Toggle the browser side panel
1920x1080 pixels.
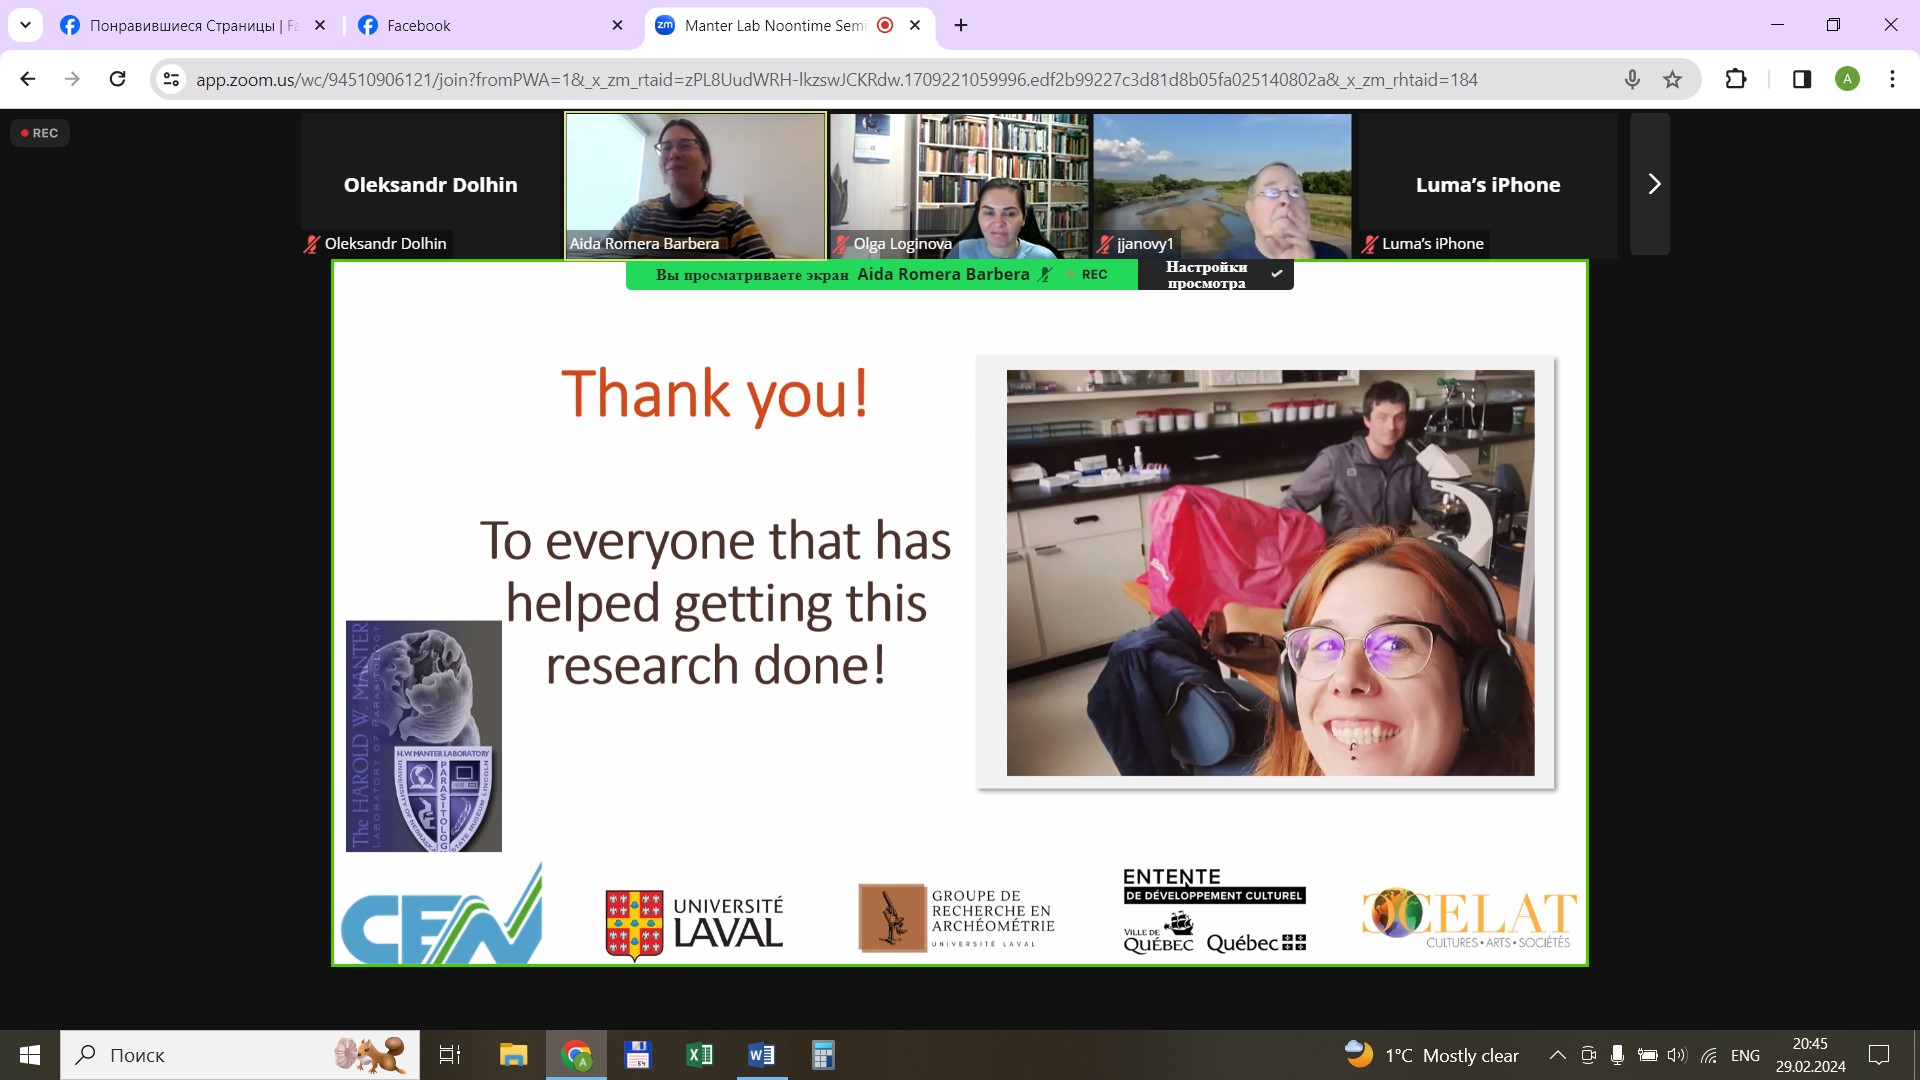pos(1802,79)
